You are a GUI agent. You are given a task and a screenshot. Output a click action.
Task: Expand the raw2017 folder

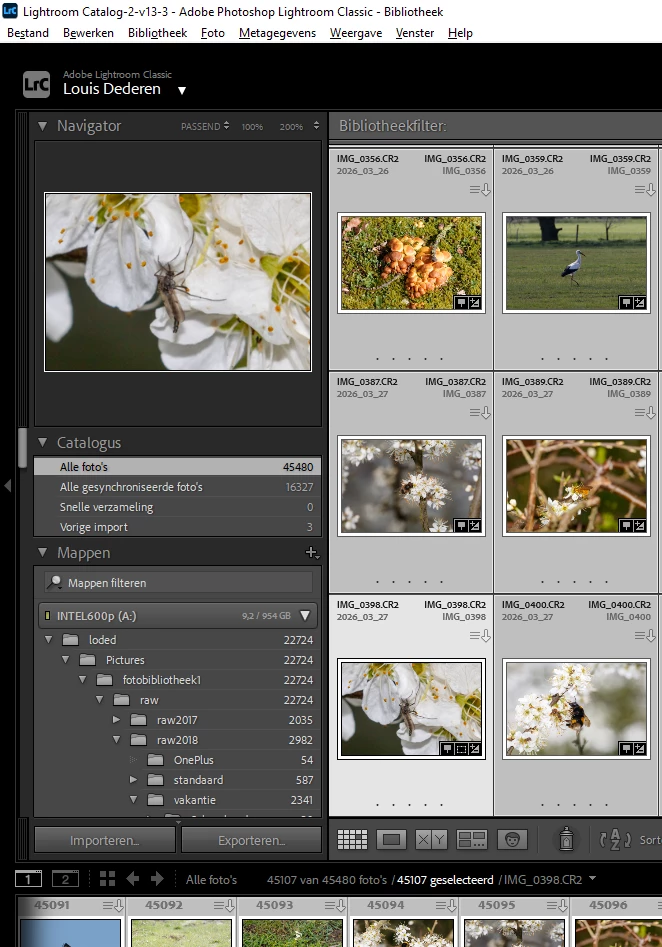click(x=117, y=719)
